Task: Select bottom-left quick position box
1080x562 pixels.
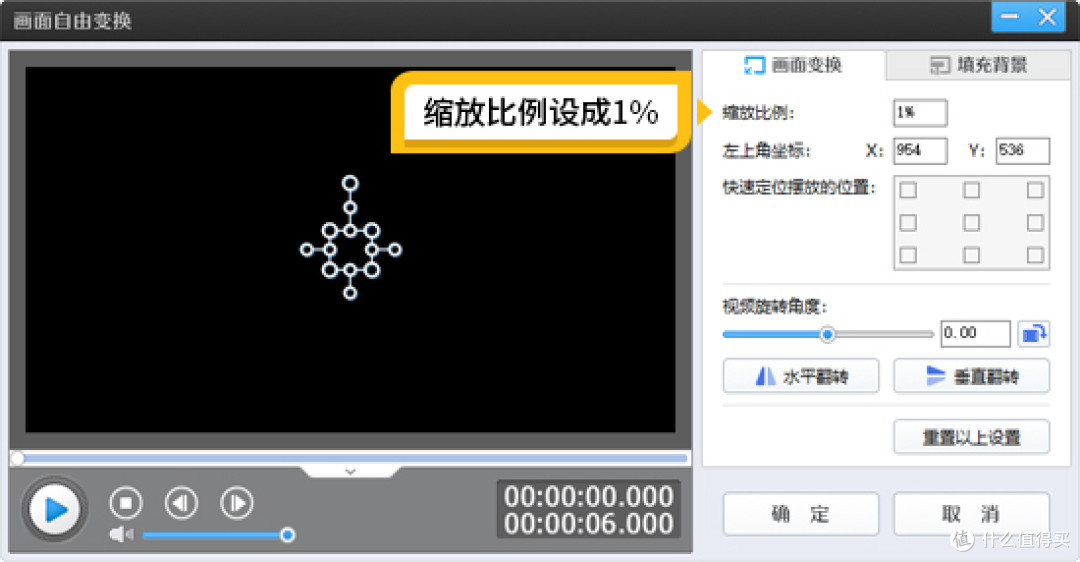Action: coord(908,255)
